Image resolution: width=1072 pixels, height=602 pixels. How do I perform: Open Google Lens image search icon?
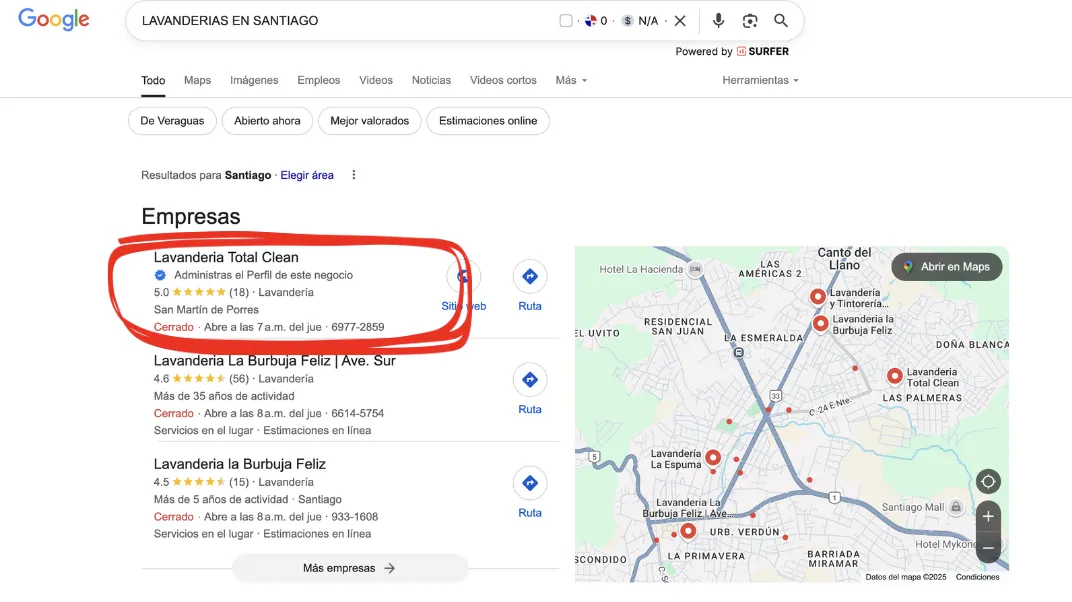point(749,21)
